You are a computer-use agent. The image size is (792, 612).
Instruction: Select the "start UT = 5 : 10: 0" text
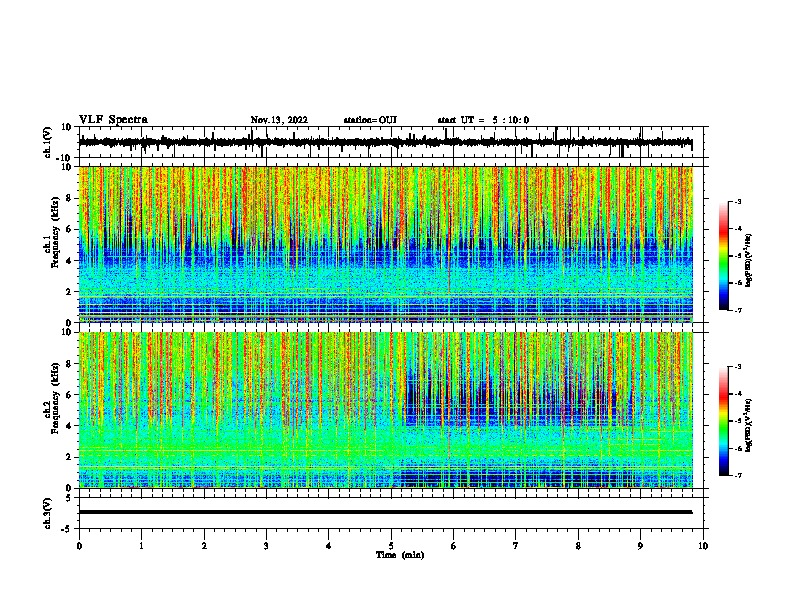tap(483, 120)
